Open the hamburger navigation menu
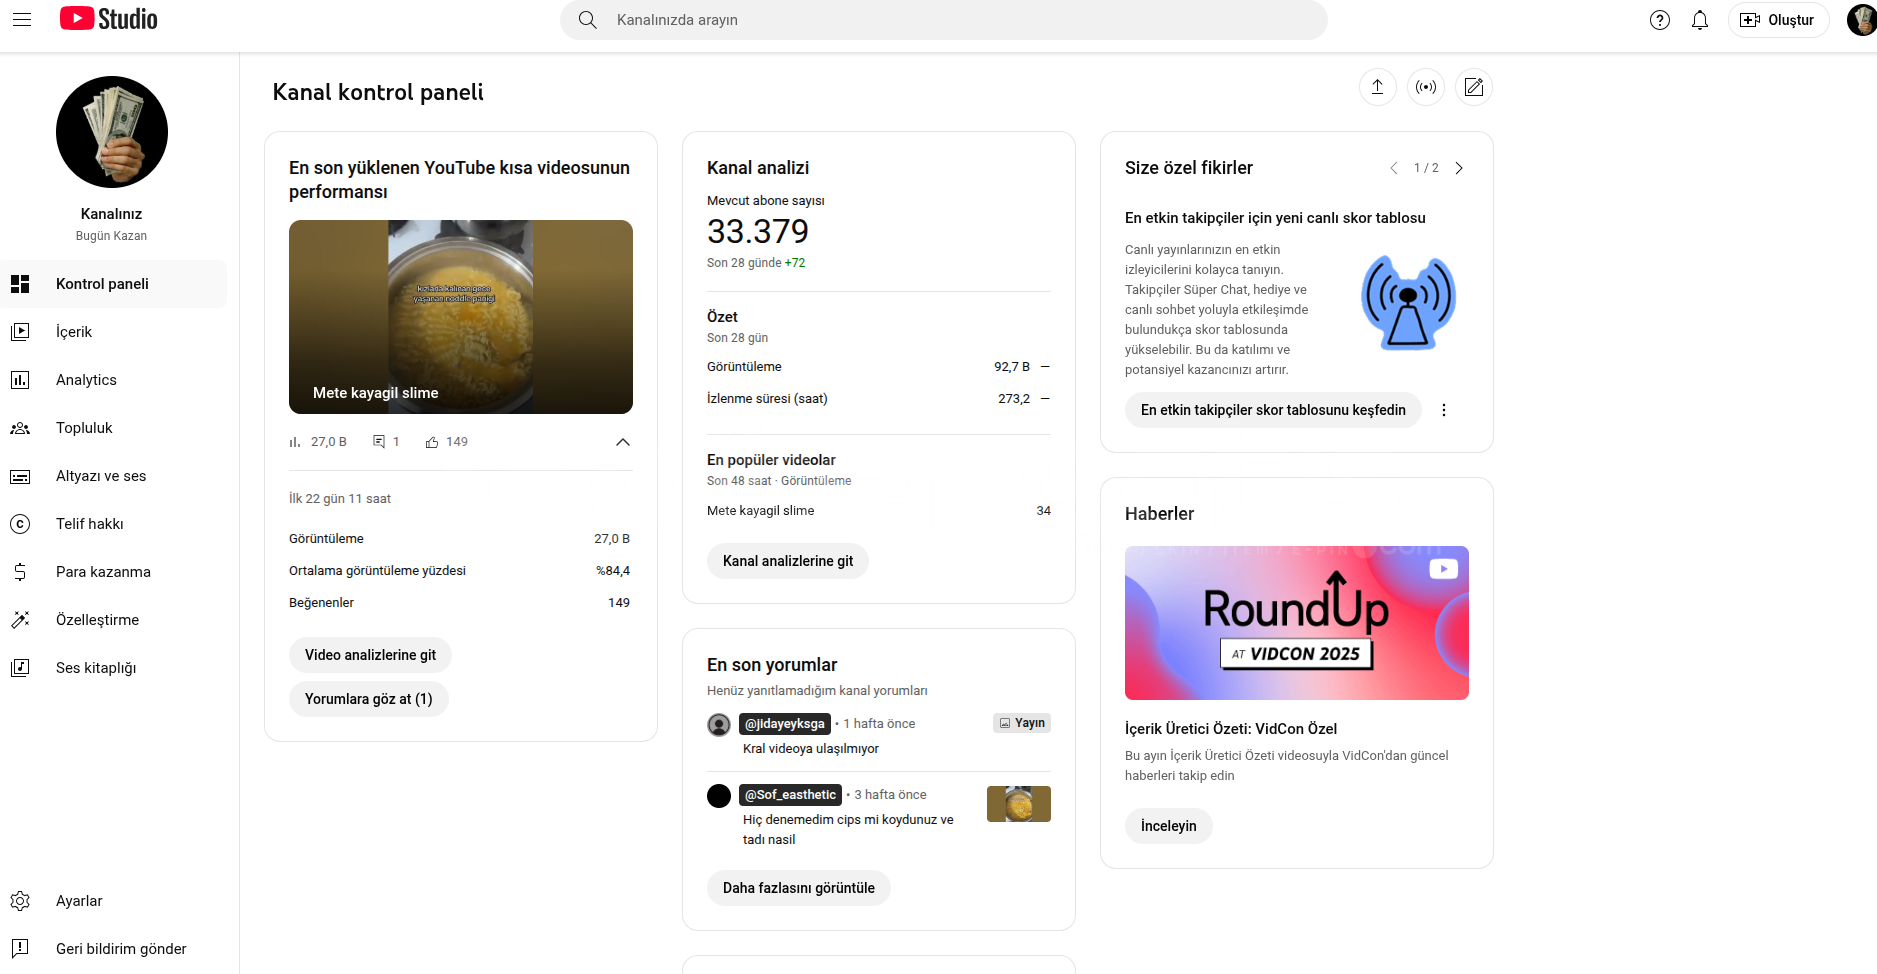 coord(22,20)
